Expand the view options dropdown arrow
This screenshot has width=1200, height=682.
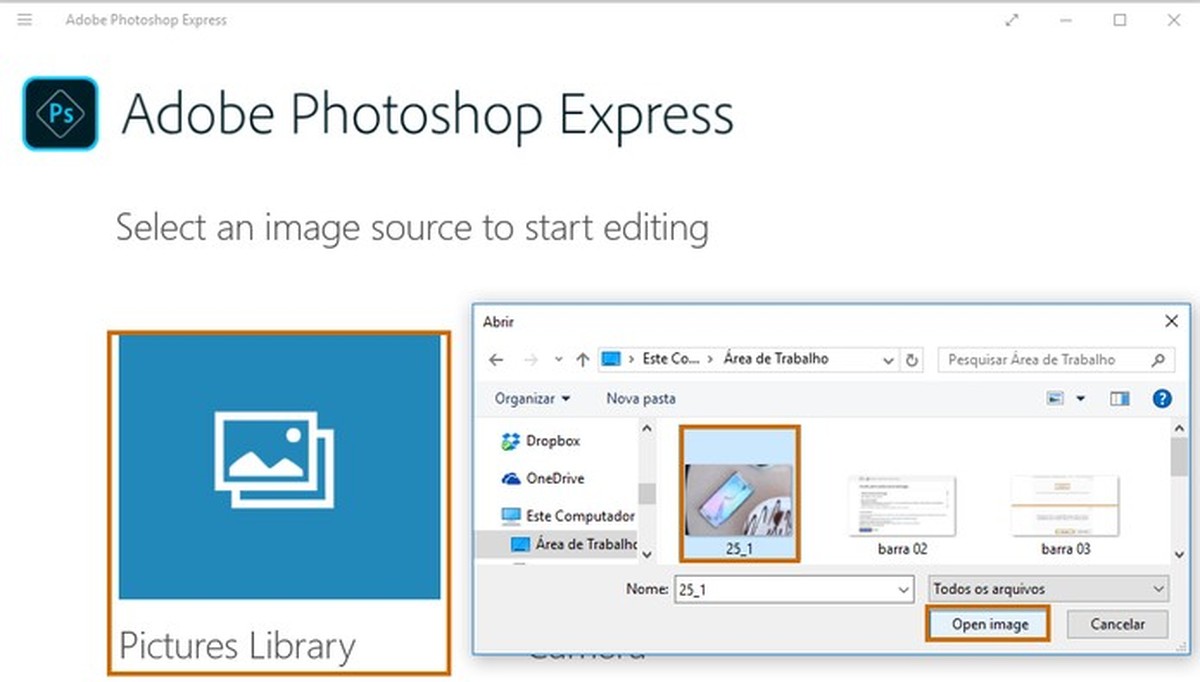pos(1081,398)
